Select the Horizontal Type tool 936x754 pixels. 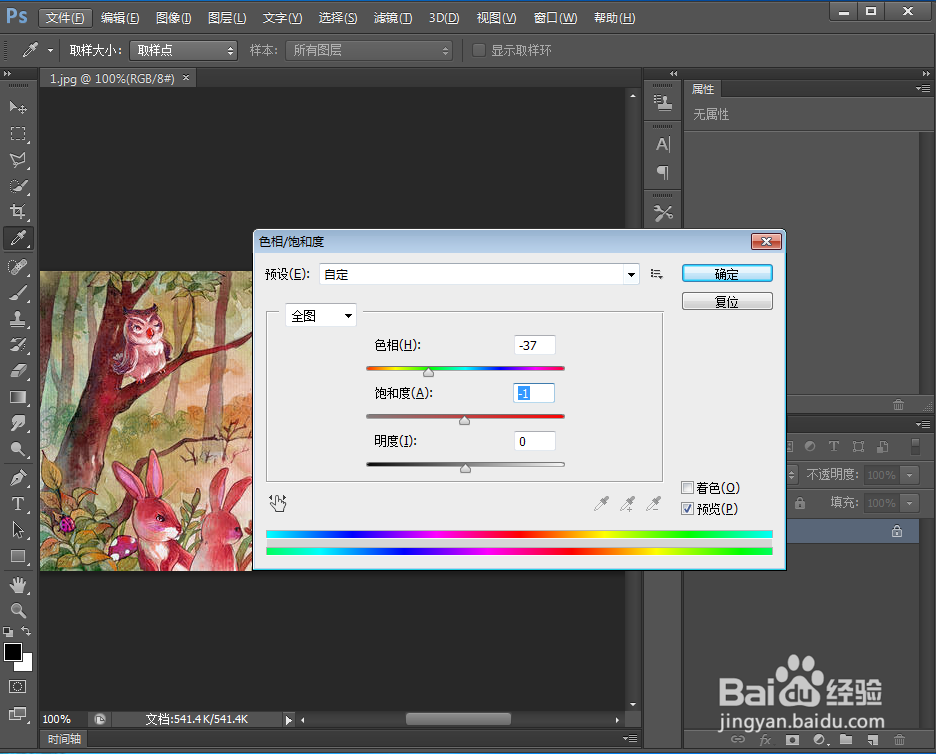coord(18,504)
